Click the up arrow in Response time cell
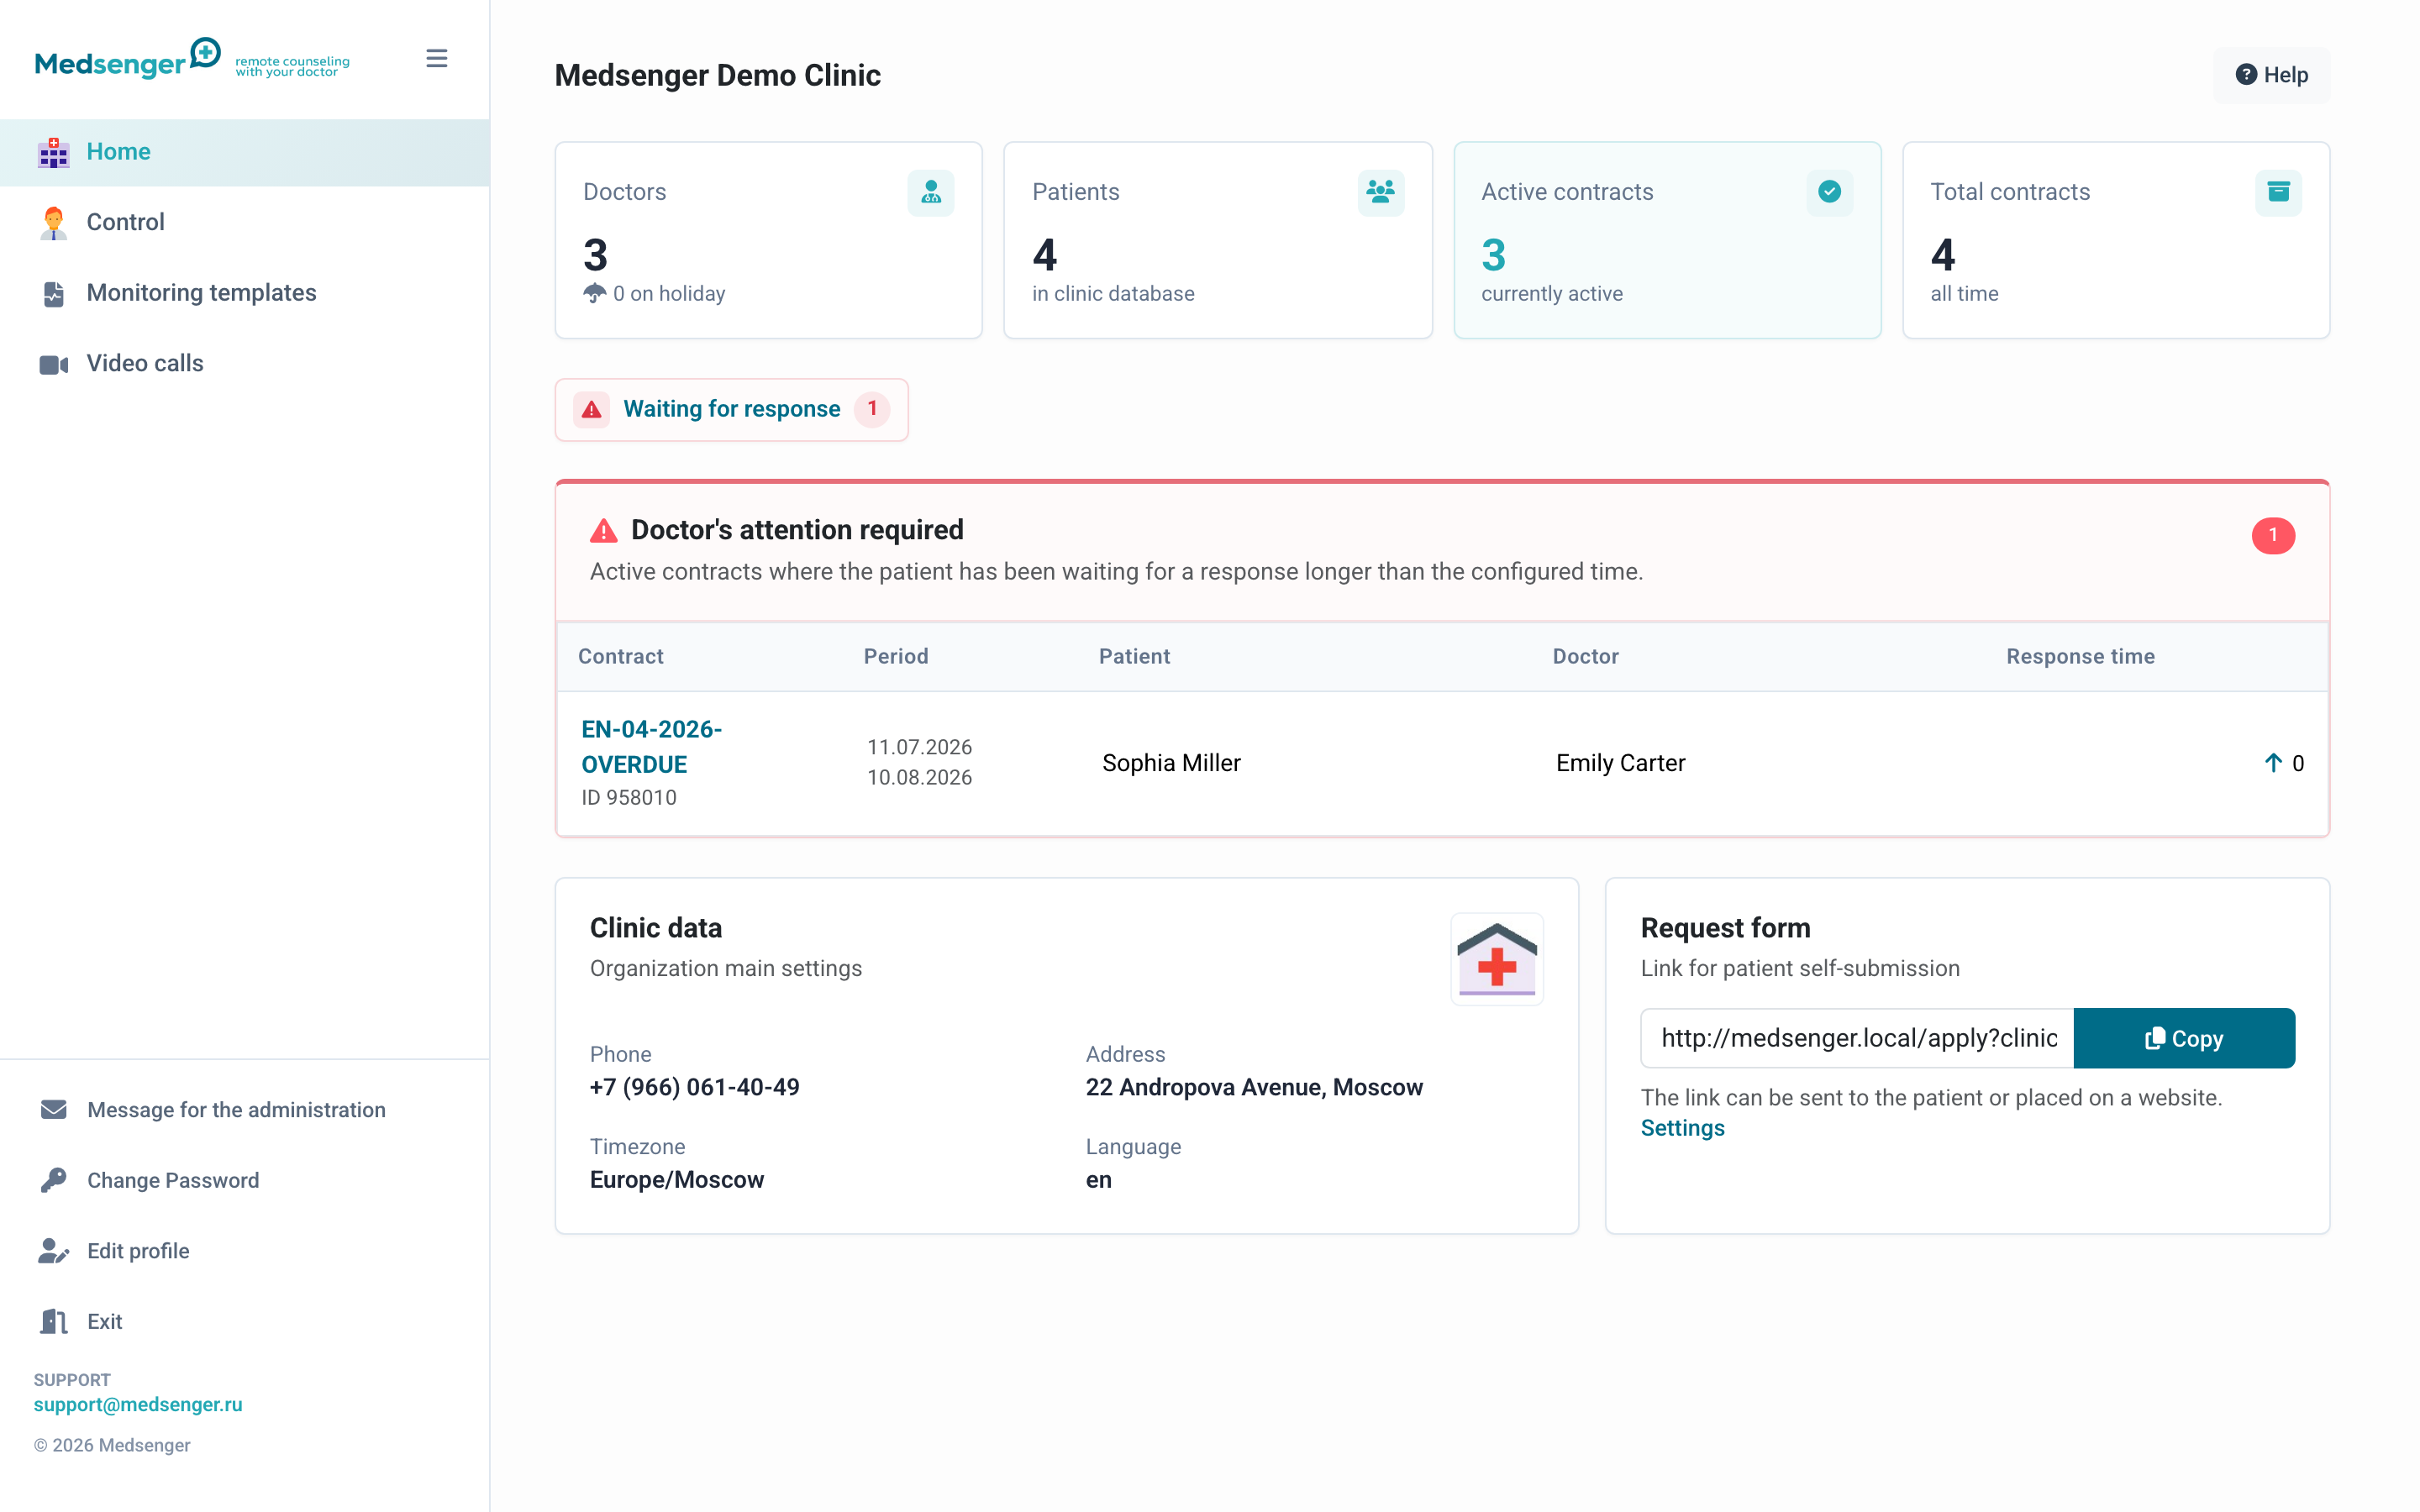 (x=2273, y=764)
